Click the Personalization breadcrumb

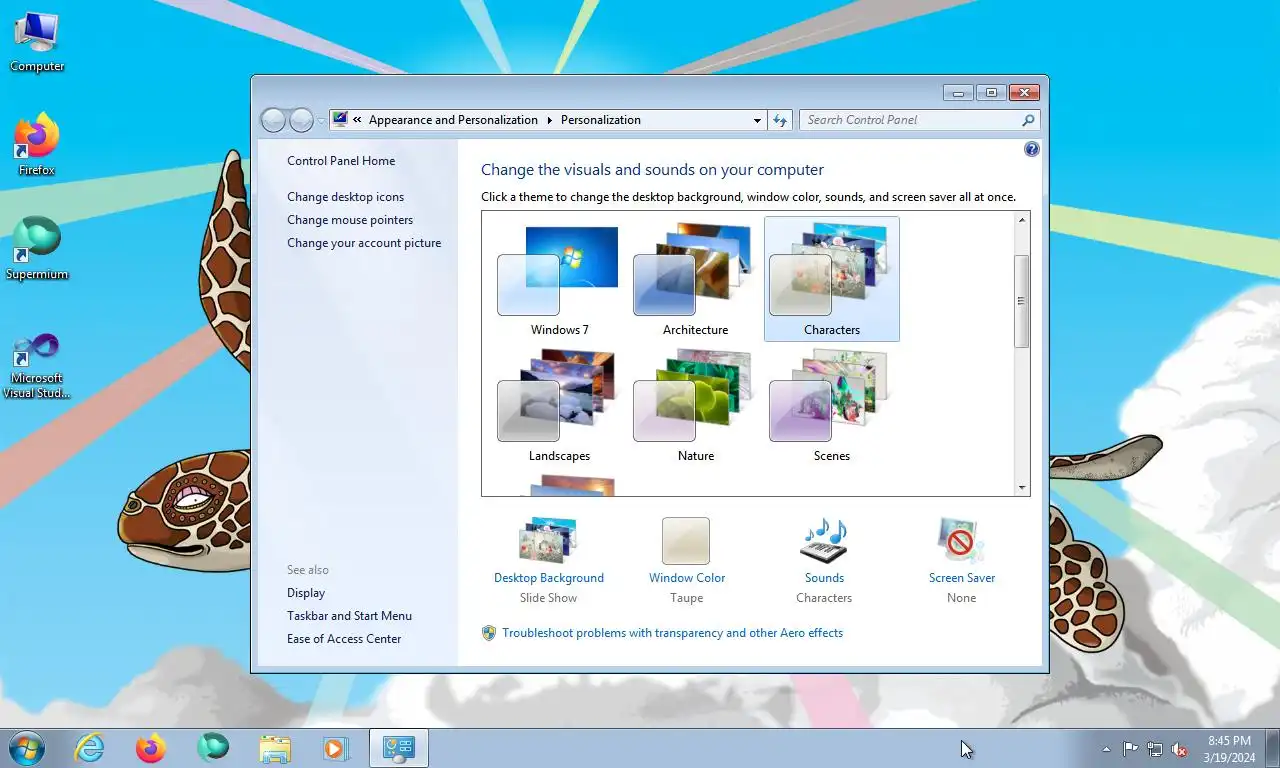[x=601, y=120]
